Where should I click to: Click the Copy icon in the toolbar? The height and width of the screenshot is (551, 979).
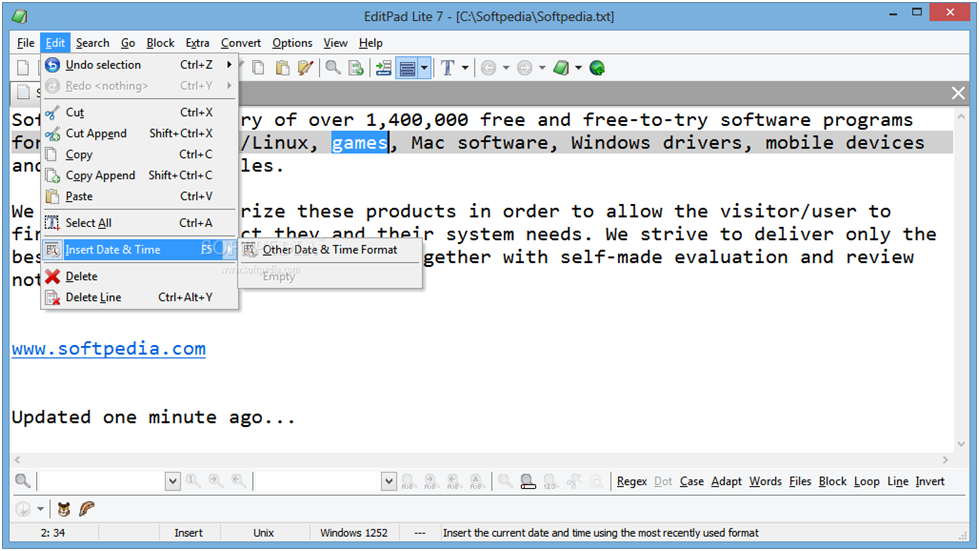coord(258,68)
